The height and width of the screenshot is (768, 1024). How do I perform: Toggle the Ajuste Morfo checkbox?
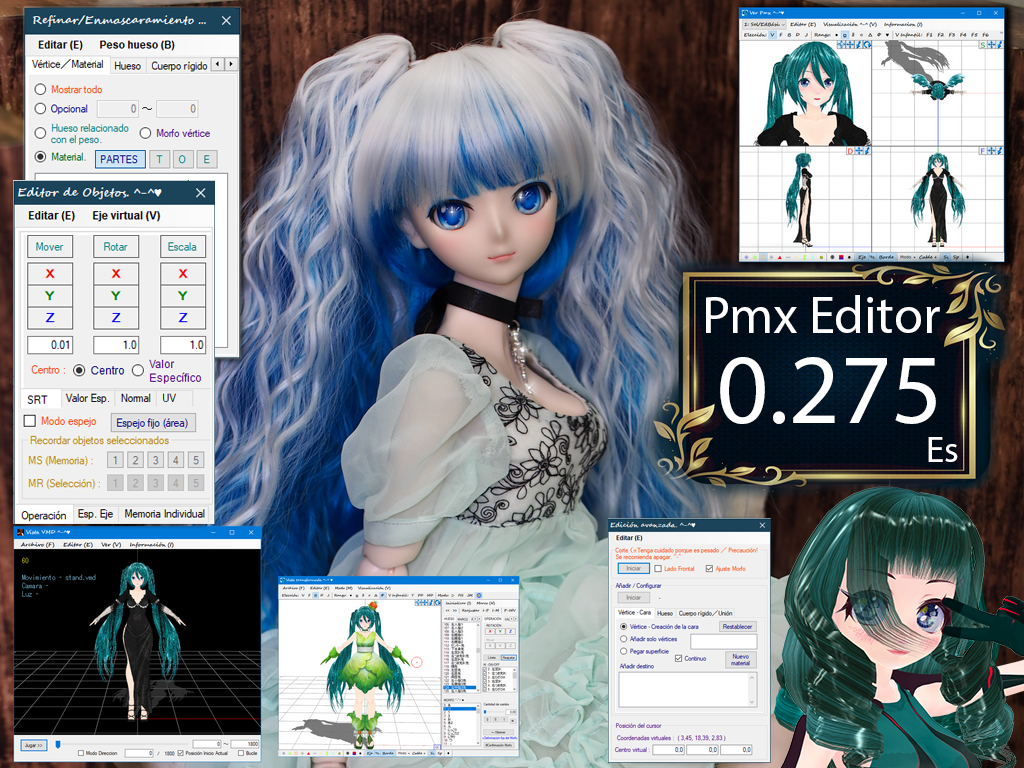click(x=709, y=569)
